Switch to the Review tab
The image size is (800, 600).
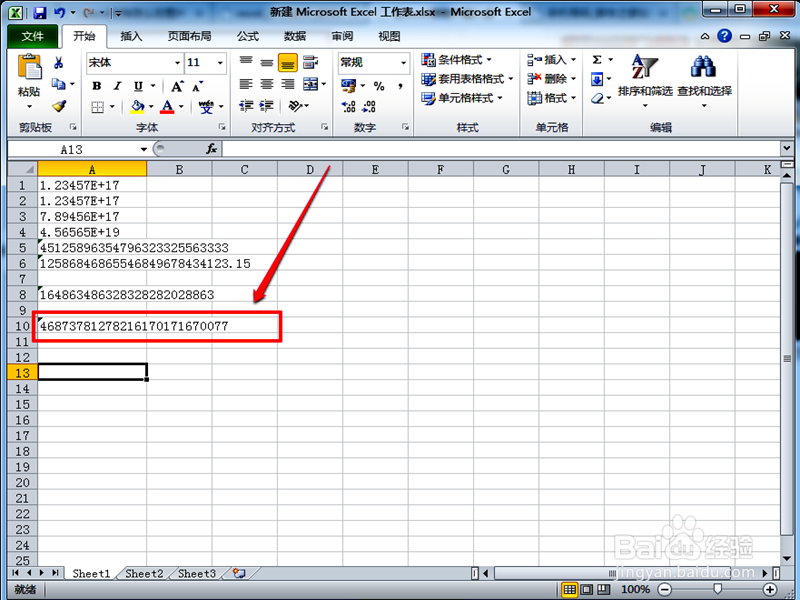(342, 36)
